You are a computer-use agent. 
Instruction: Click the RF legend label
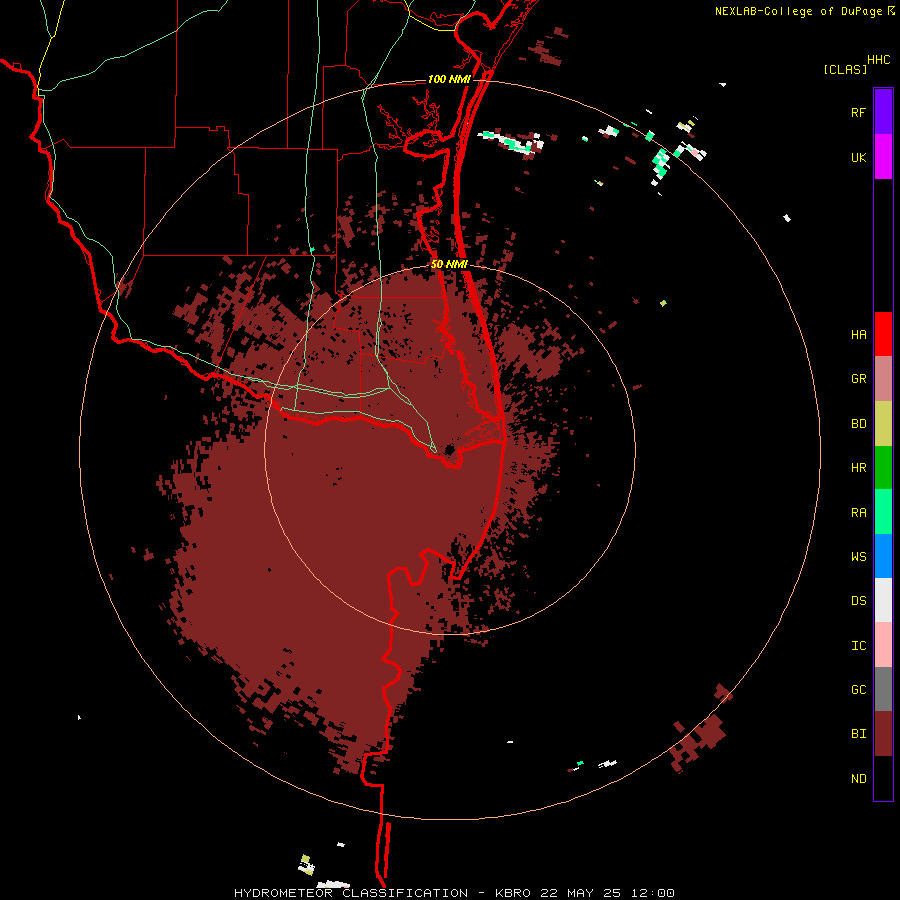[858, 113]
